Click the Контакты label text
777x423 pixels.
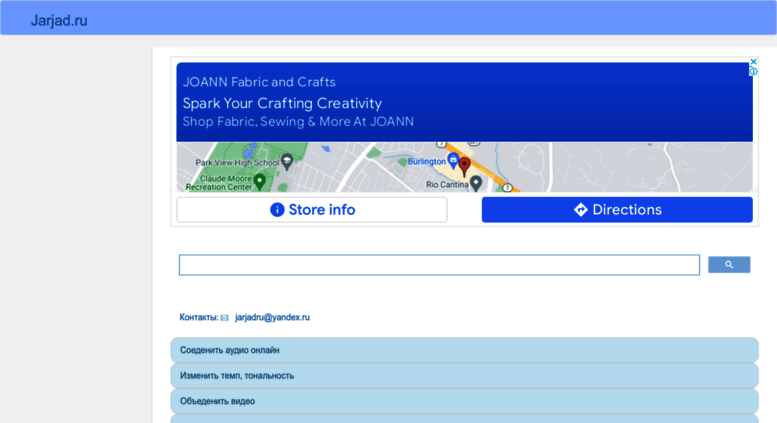(199, 317)
